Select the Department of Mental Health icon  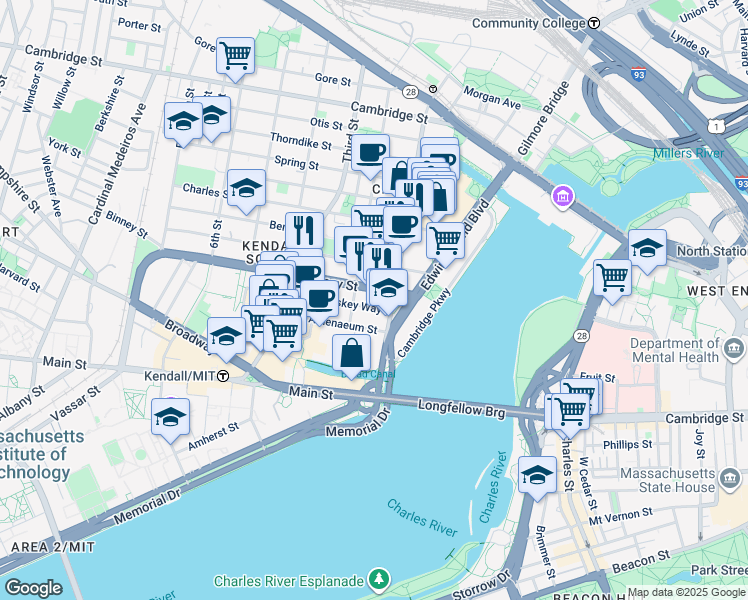[x=734, y=349]
